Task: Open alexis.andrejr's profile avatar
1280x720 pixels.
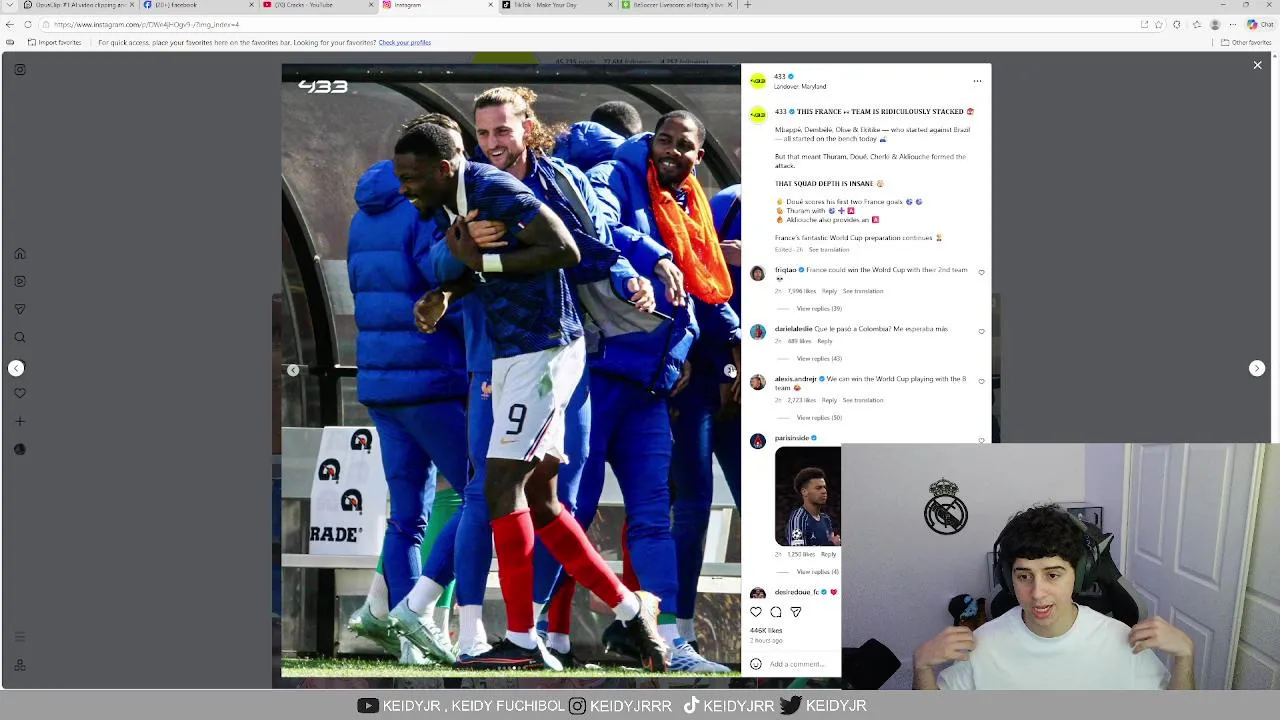Action: (757, 383)
